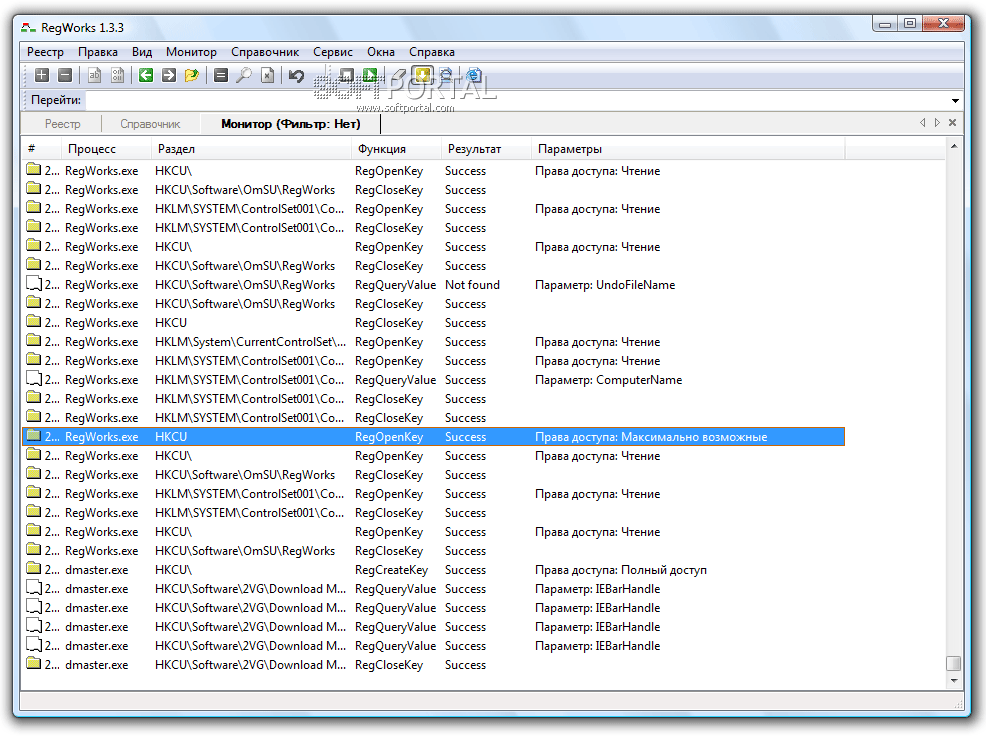Click the monitor filter icon

point(446,75)
